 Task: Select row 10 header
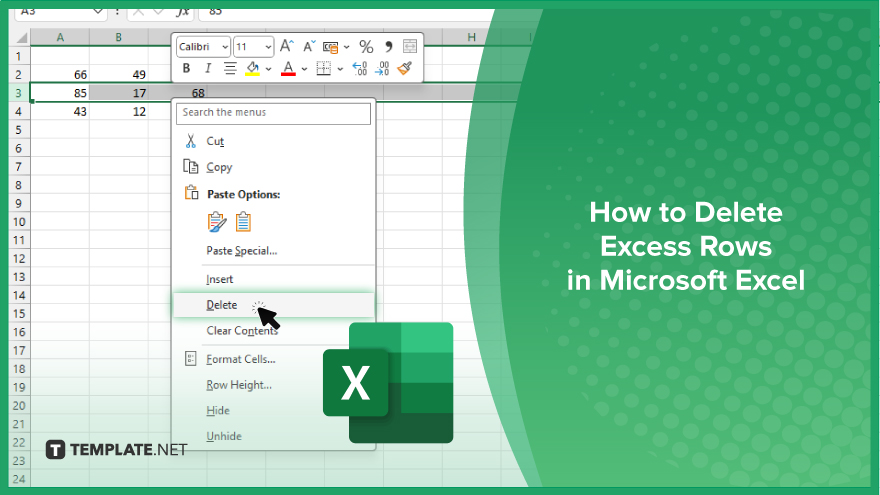point(19,222)
